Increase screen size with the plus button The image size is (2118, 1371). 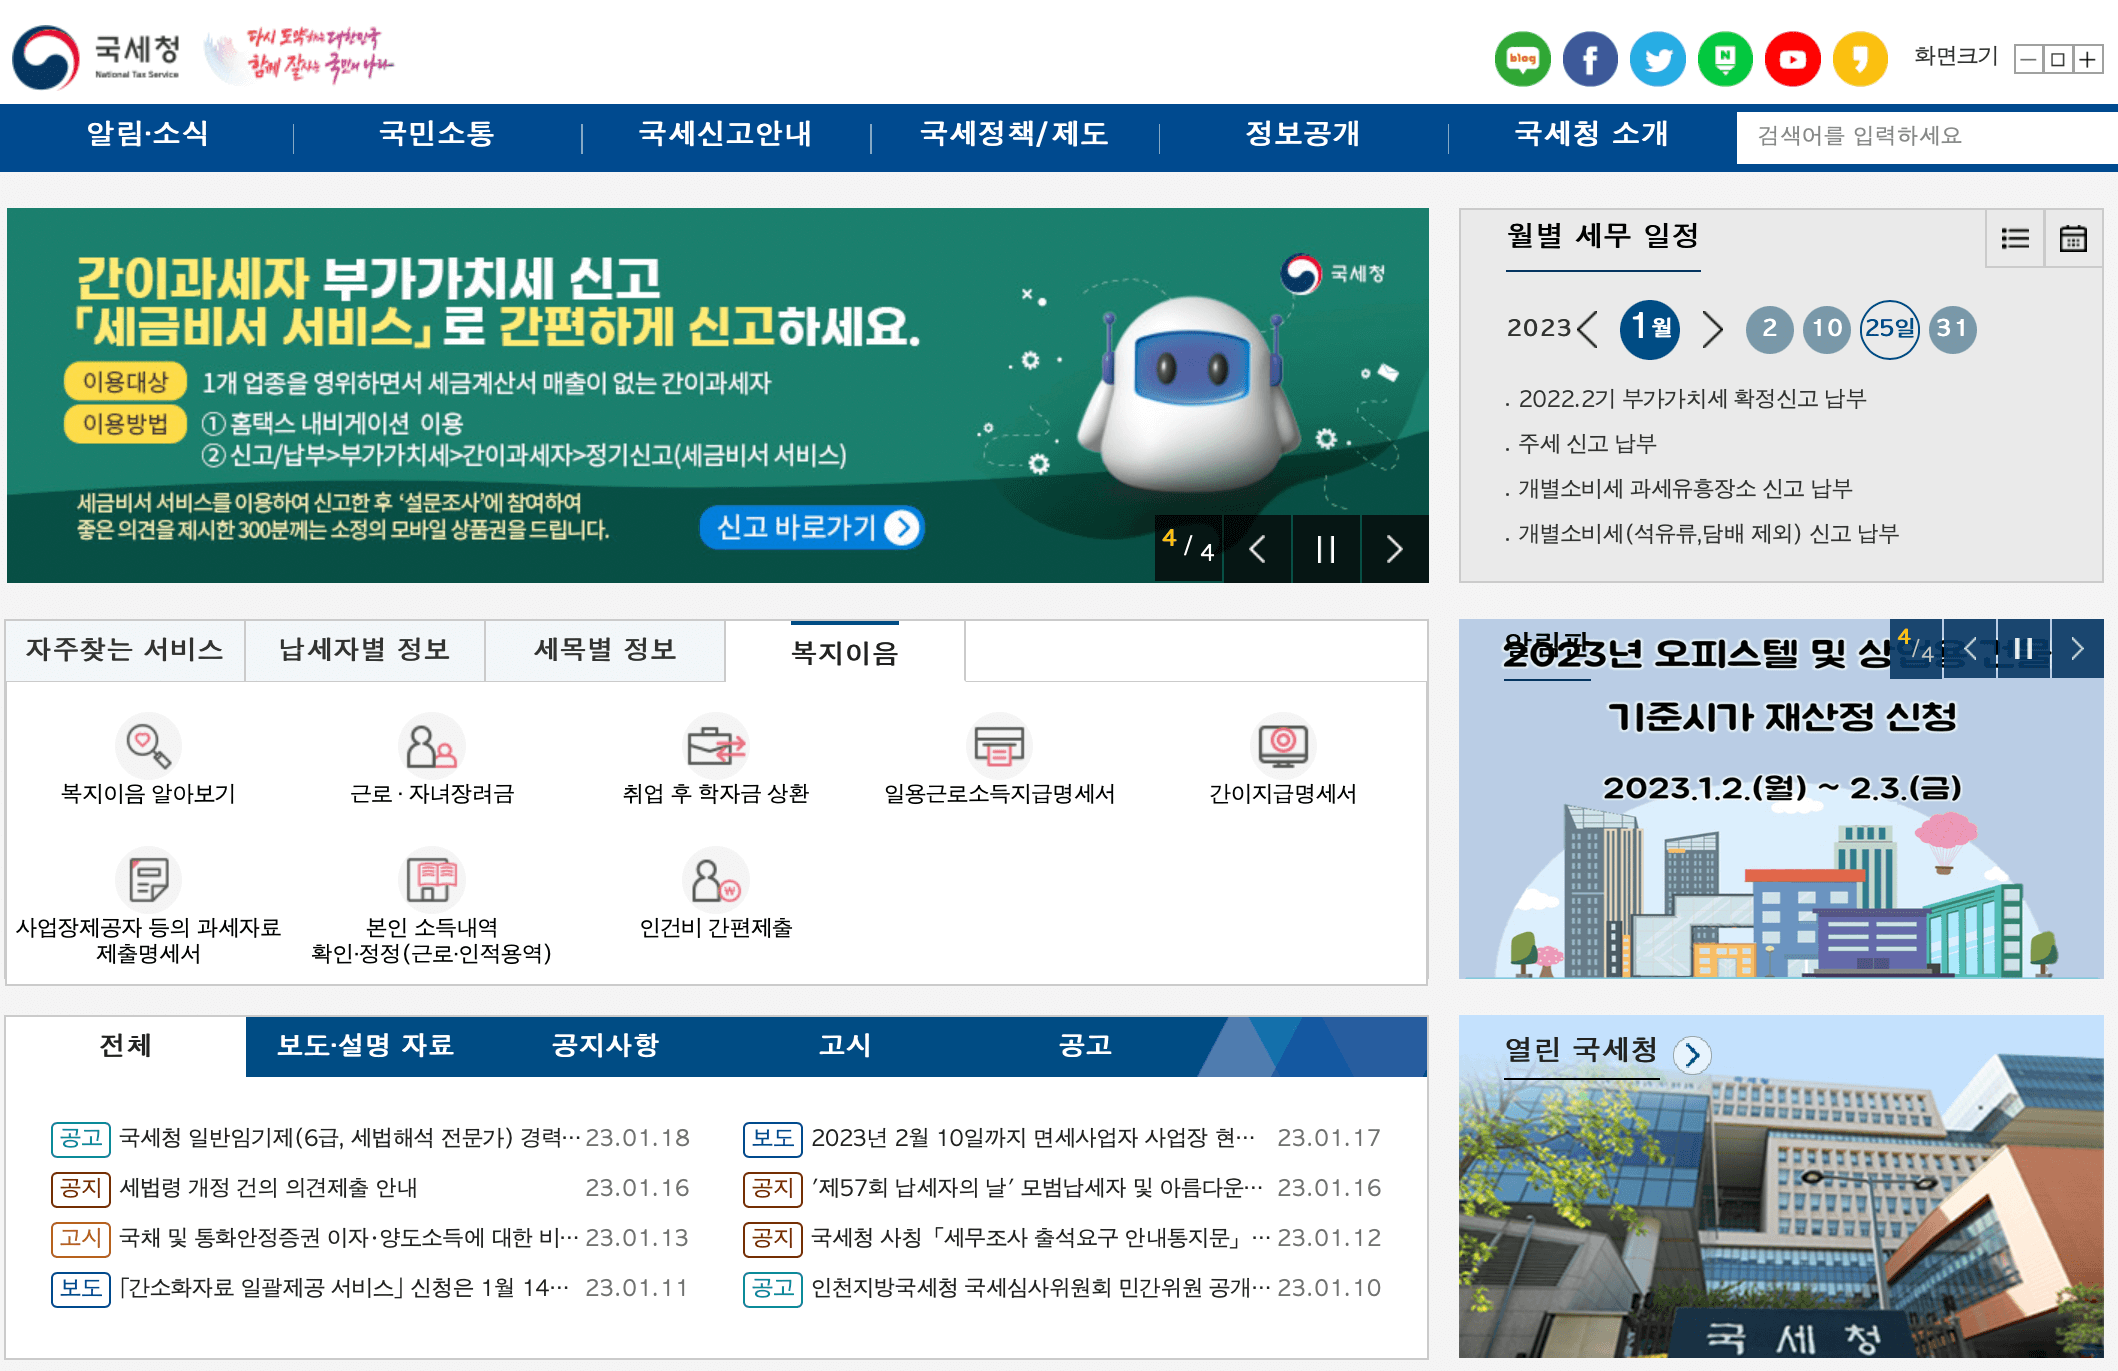(x=2086, y=57)
